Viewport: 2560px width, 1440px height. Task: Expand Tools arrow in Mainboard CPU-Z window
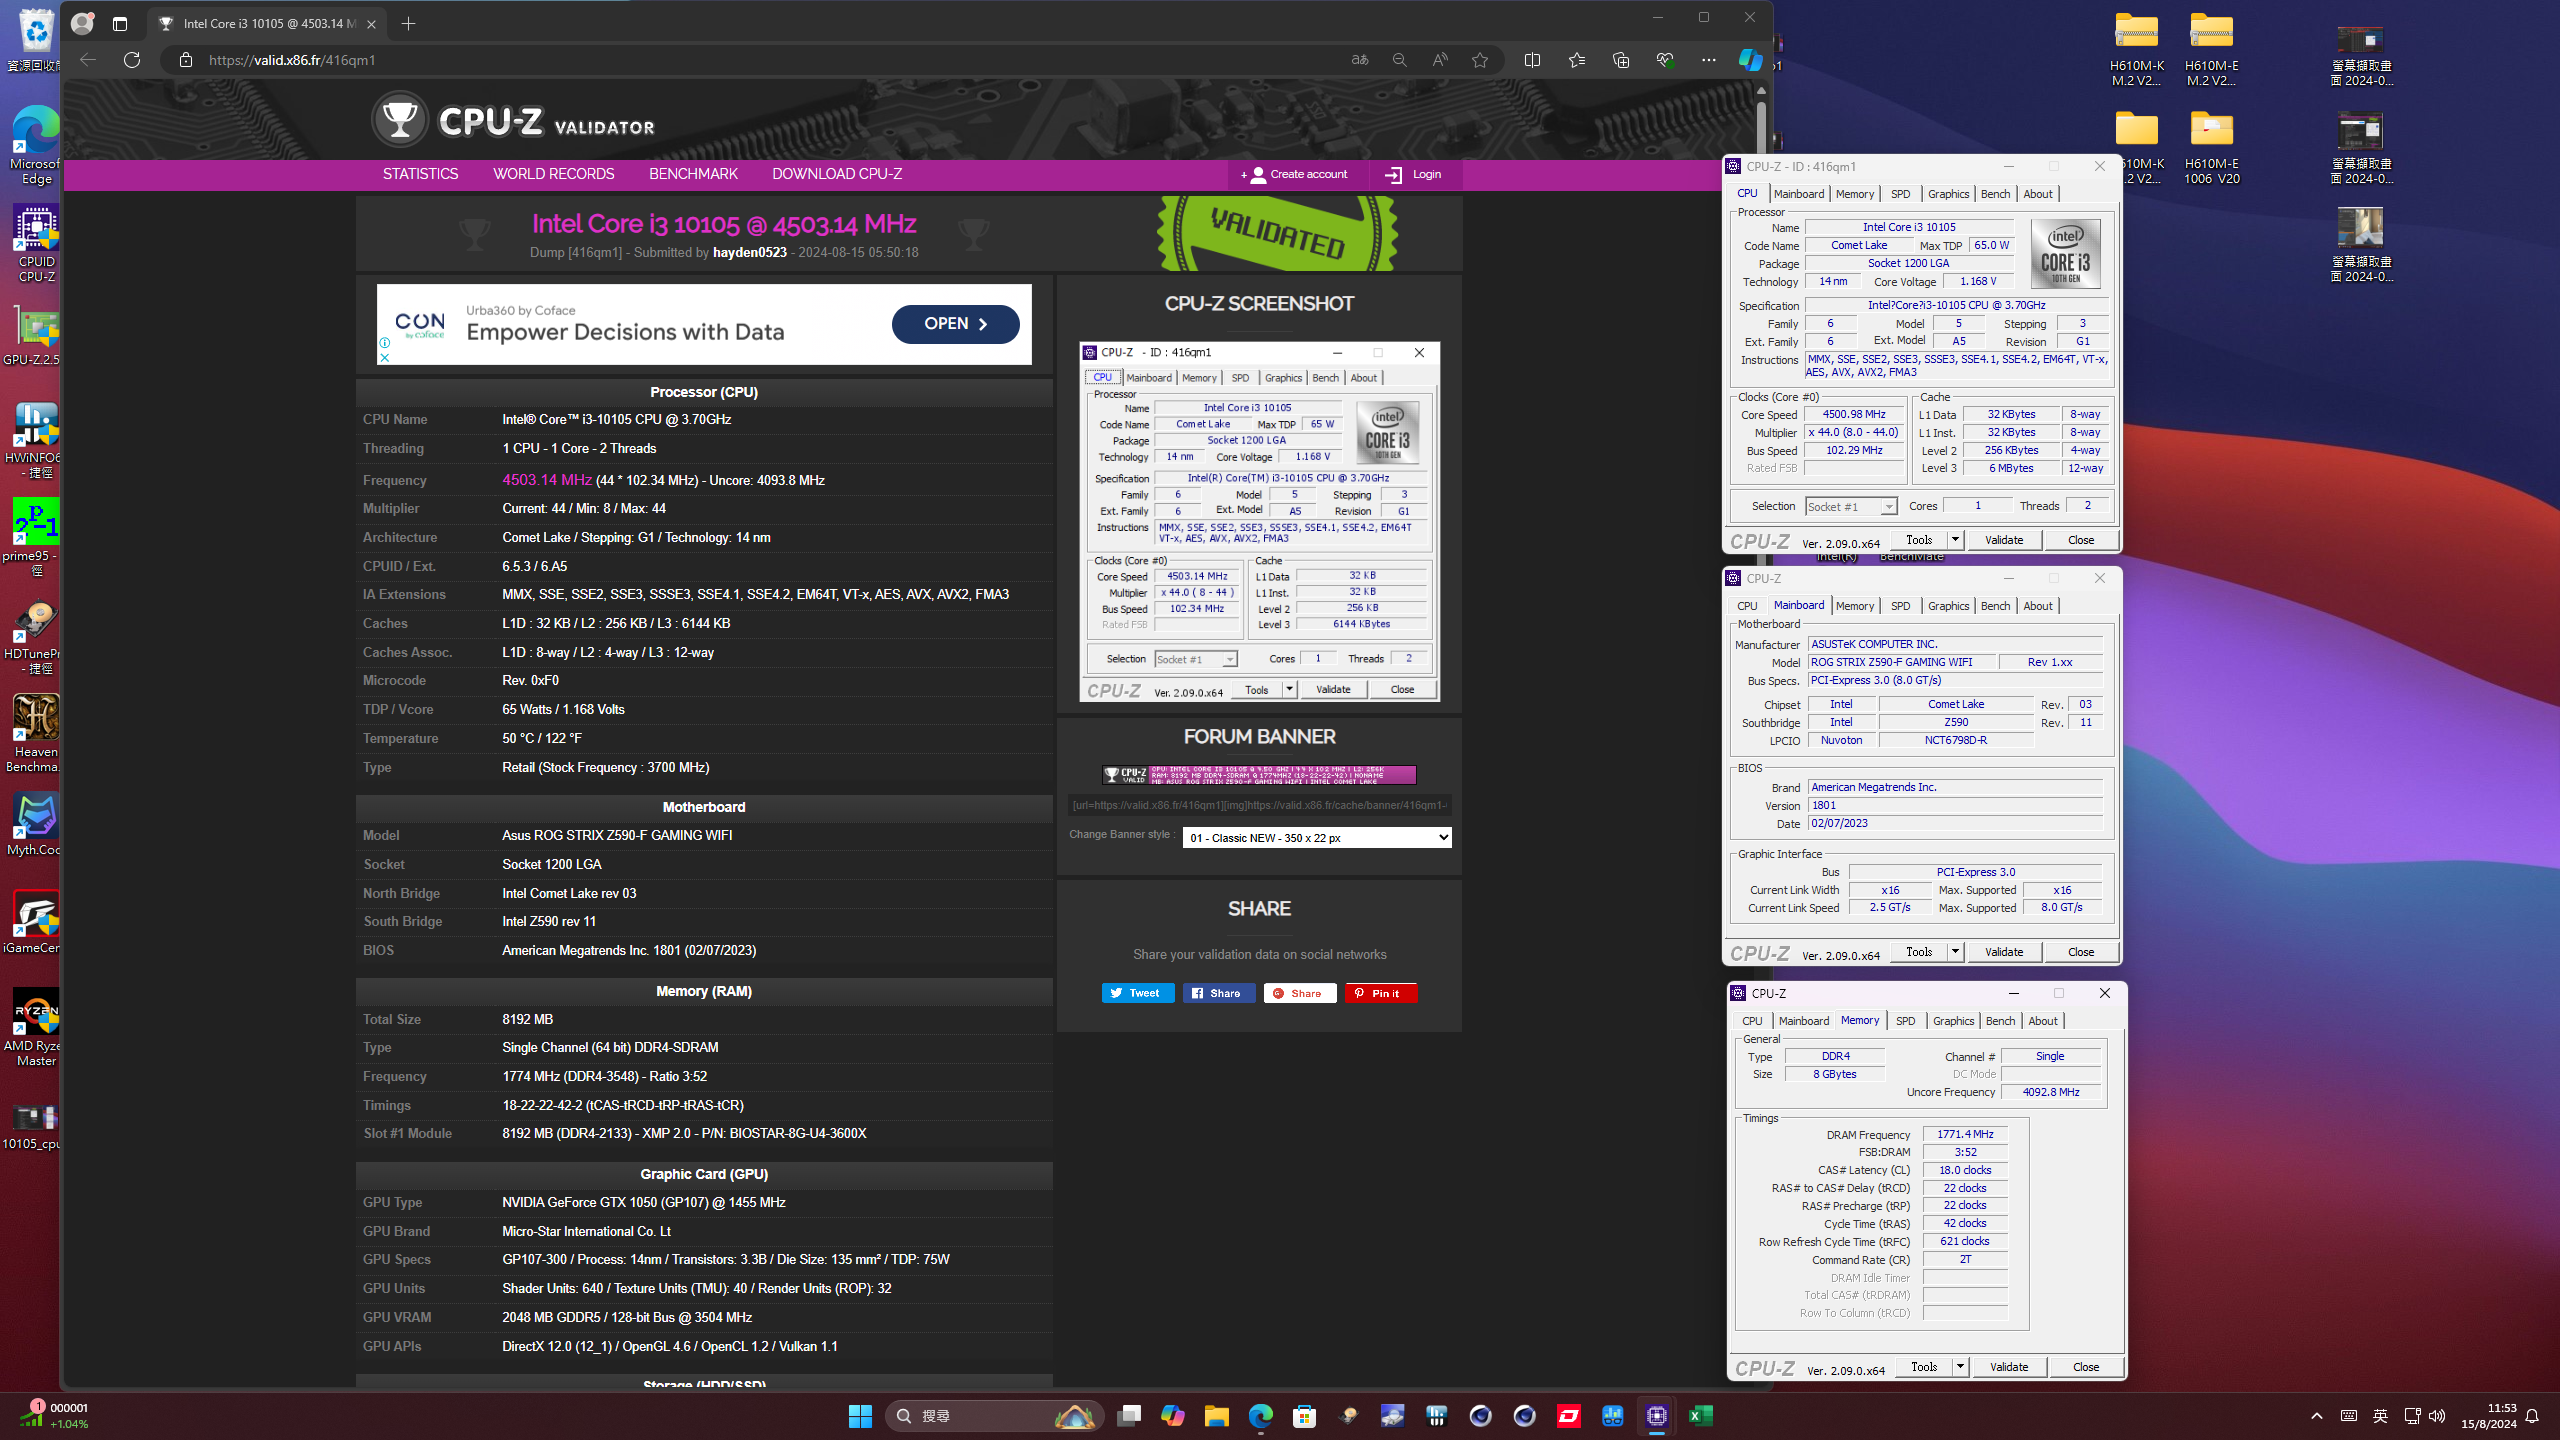click(1955, 952)
